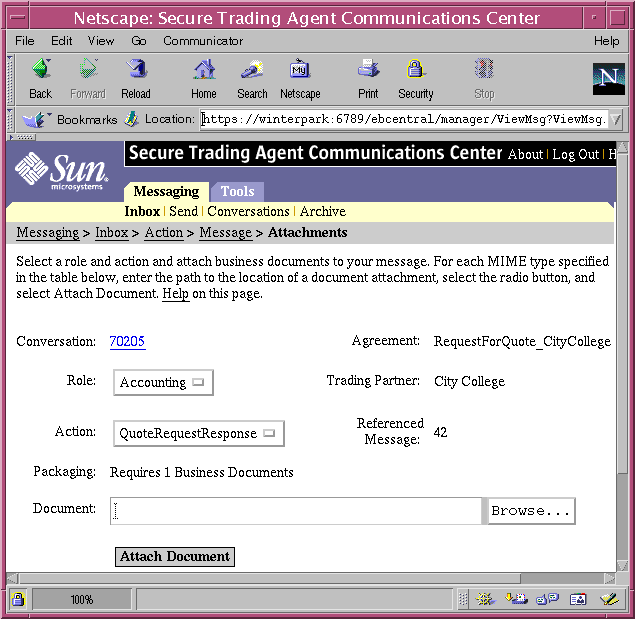Go to the Home page icon
635x619 pixels.
coord(204,69)
